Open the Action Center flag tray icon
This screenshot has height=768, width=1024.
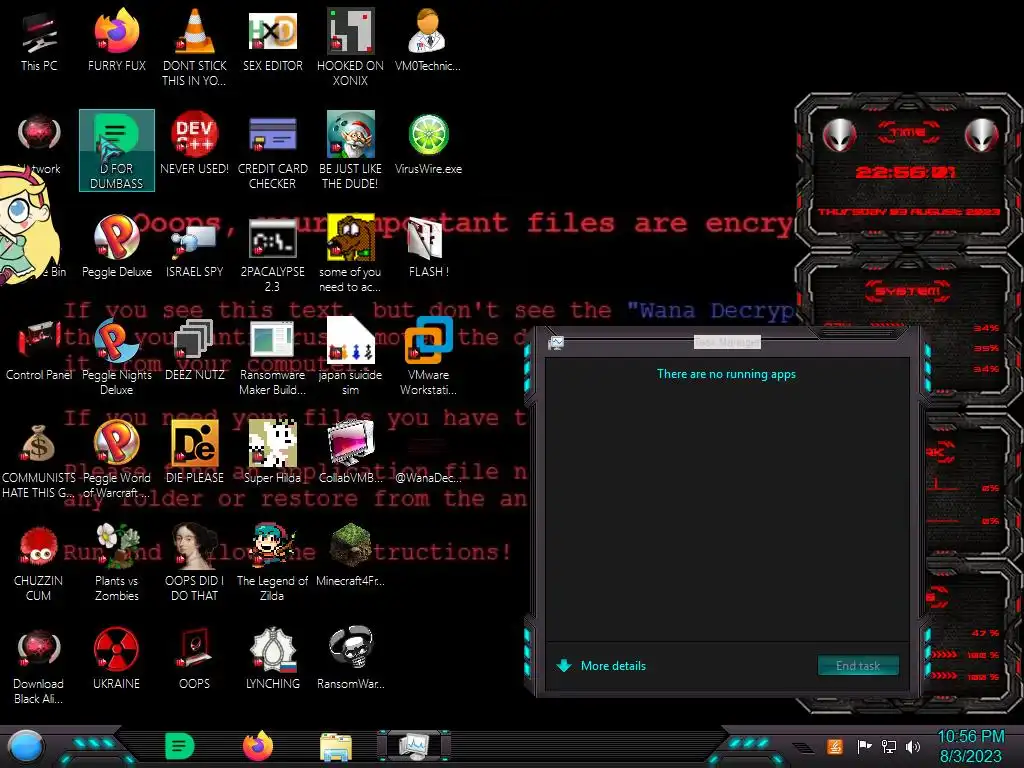point(864,746)
